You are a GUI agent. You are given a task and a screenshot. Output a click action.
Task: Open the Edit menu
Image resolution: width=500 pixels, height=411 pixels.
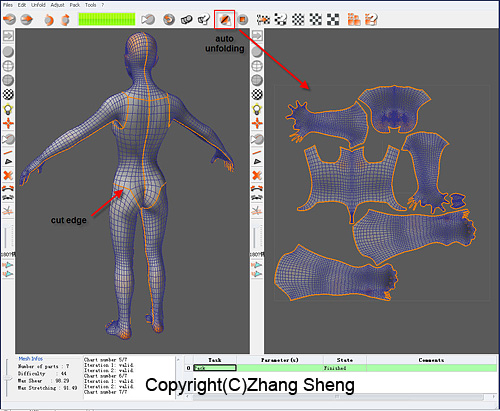(x=22, y=5)
